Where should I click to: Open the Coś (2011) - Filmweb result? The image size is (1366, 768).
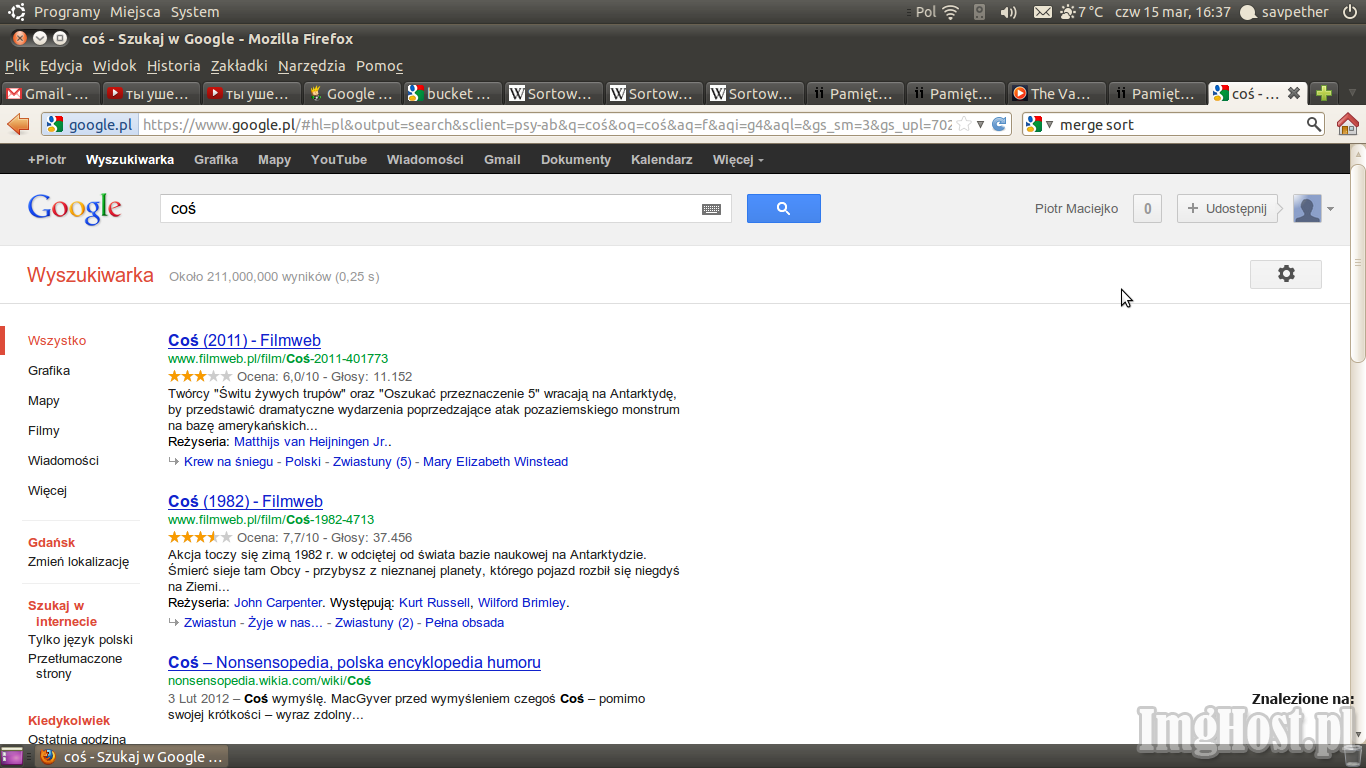(x=244, y=340)
